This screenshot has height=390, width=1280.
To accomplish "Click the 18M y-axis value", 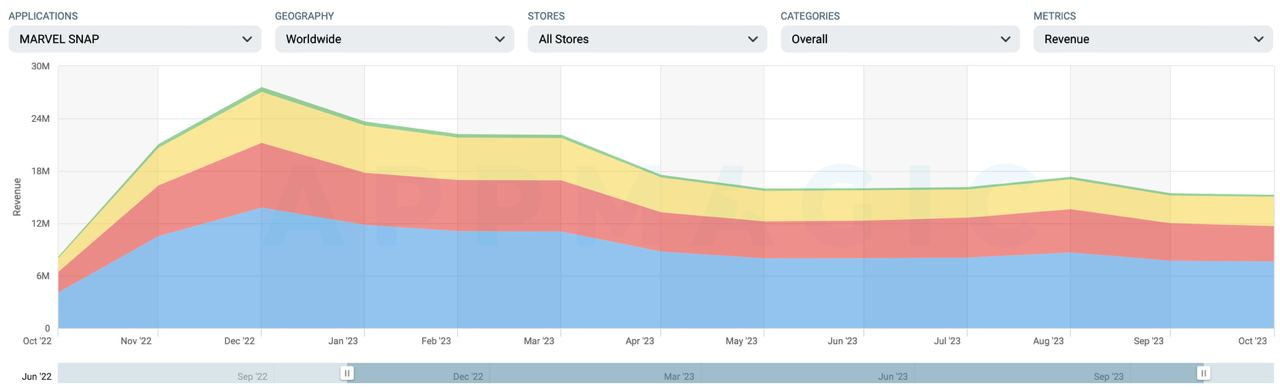I will pyautogui.click(x=41, y=171).
